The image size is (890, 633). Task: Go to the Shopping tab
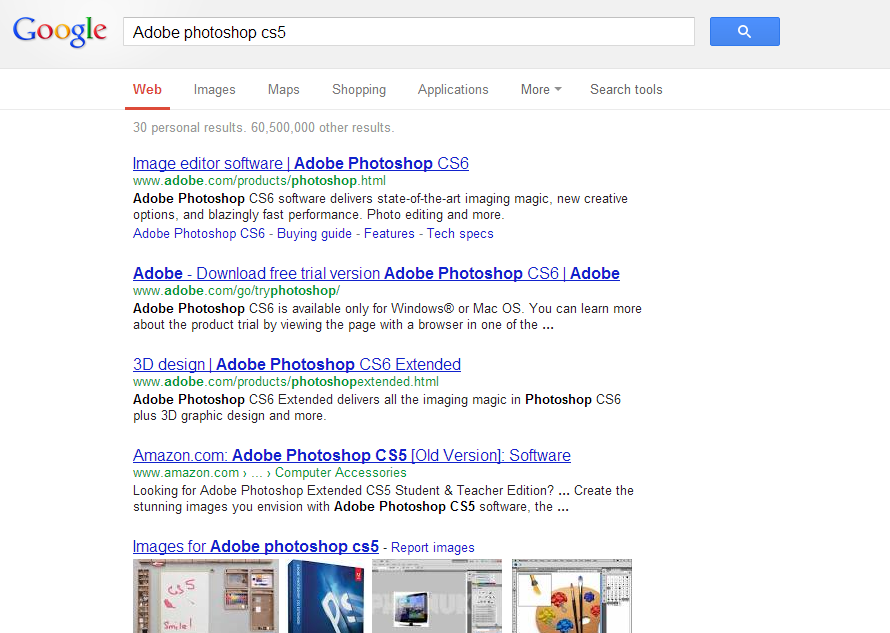[359, 90]
